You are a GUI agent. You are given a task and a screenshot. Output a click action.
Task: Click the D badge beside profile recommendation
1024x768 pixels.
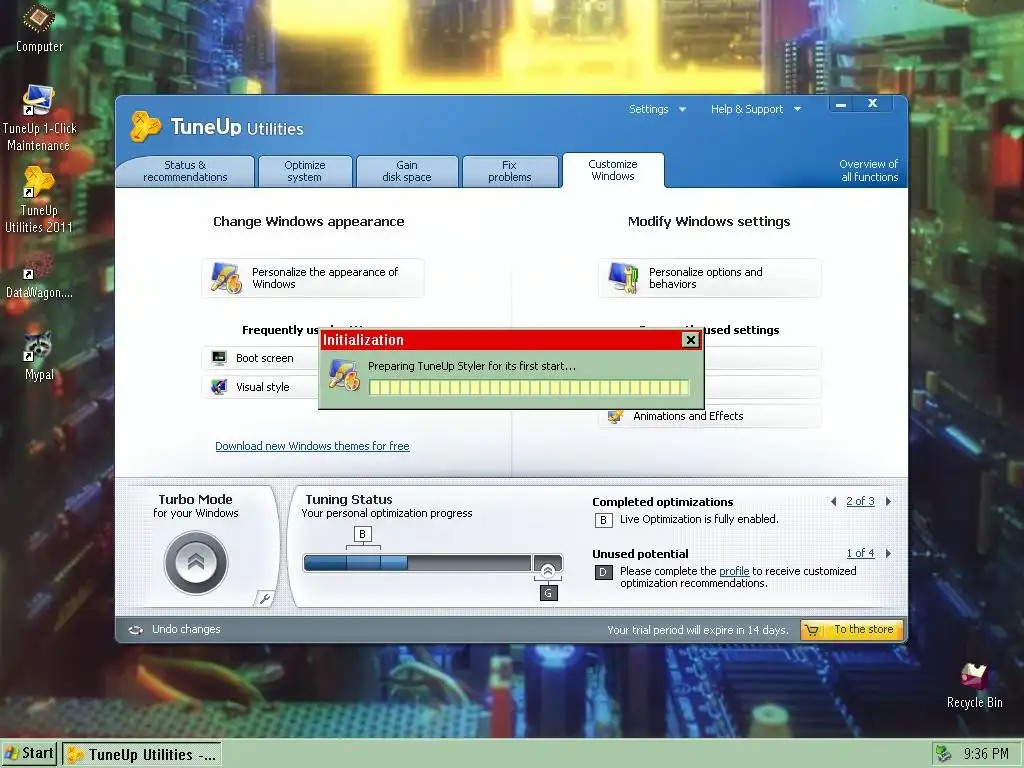coord(603,572)
